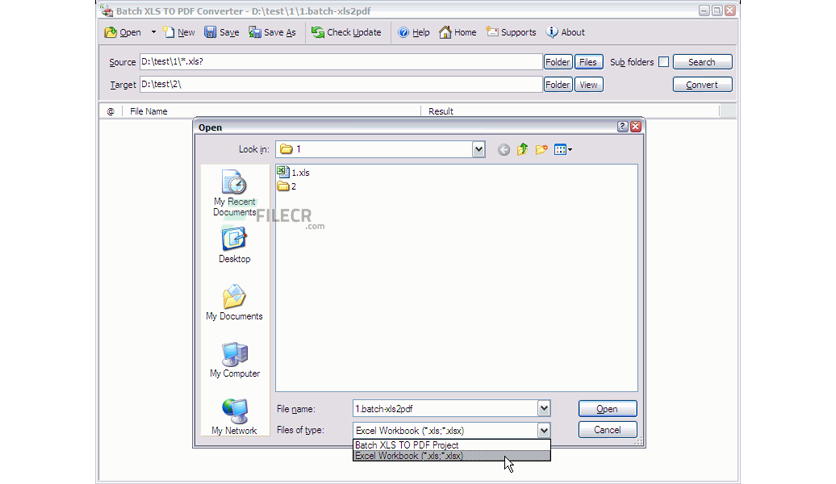Expand the File name dropdown arrow
The image size is (836, 484).
click(x=543, y=408)
